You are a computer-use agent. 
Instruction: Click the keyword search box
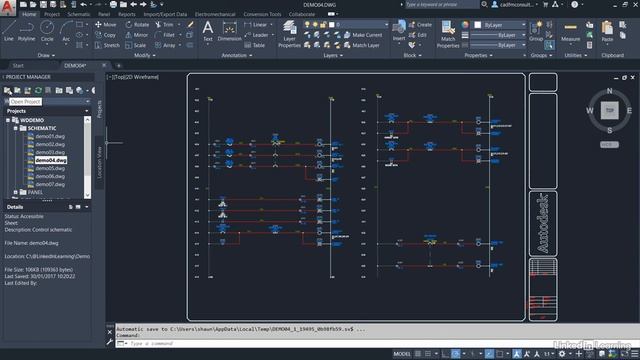tap(442, 4)
